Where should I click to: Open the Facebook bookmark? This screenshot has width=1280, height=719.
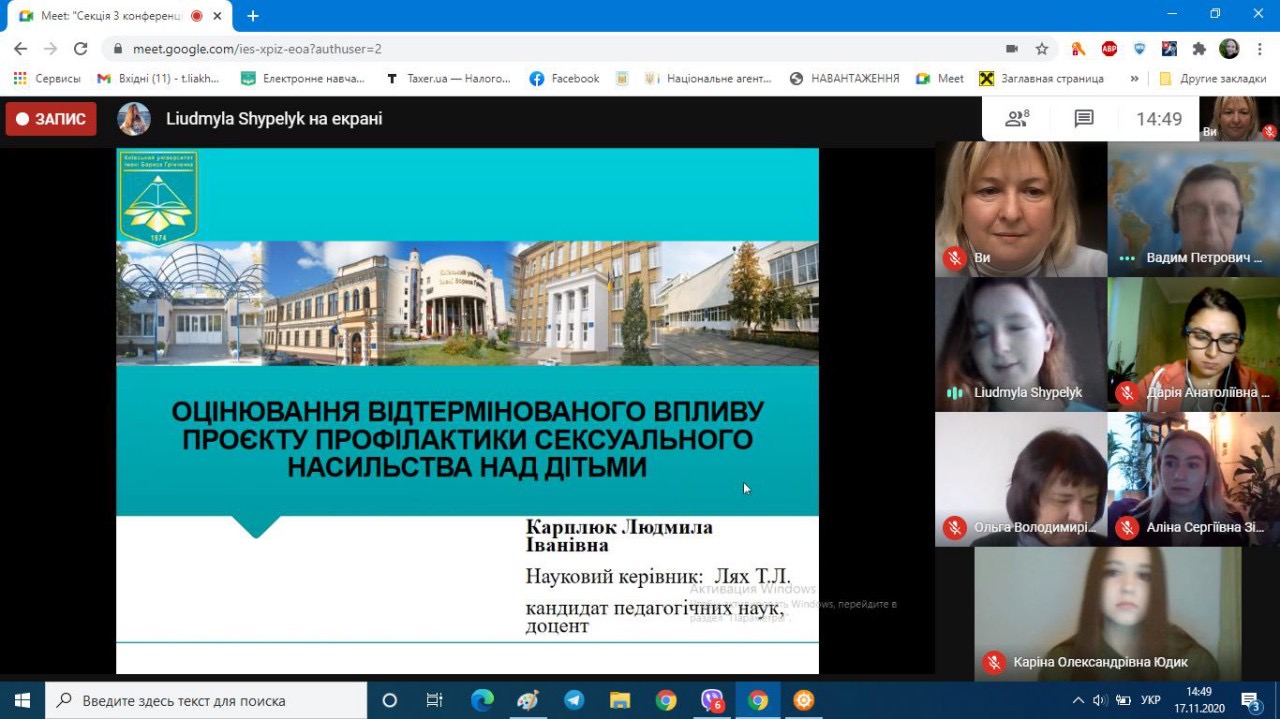tap(565, 78)
